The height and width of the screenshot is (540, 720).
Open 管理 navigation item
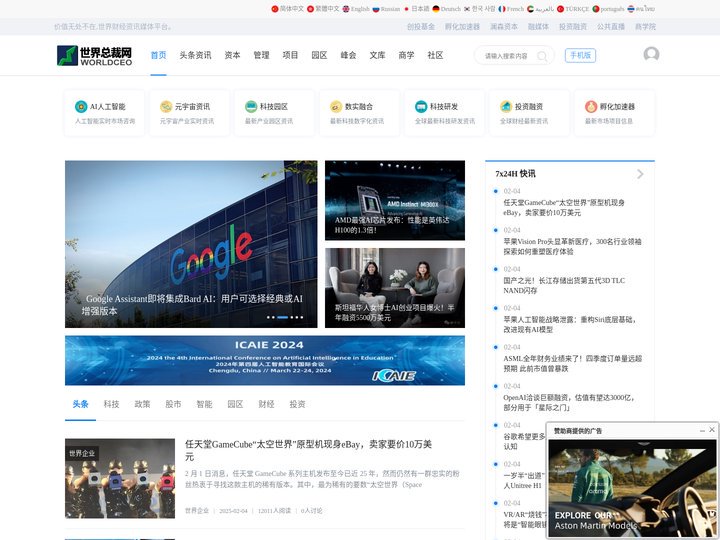click(261, 55)
